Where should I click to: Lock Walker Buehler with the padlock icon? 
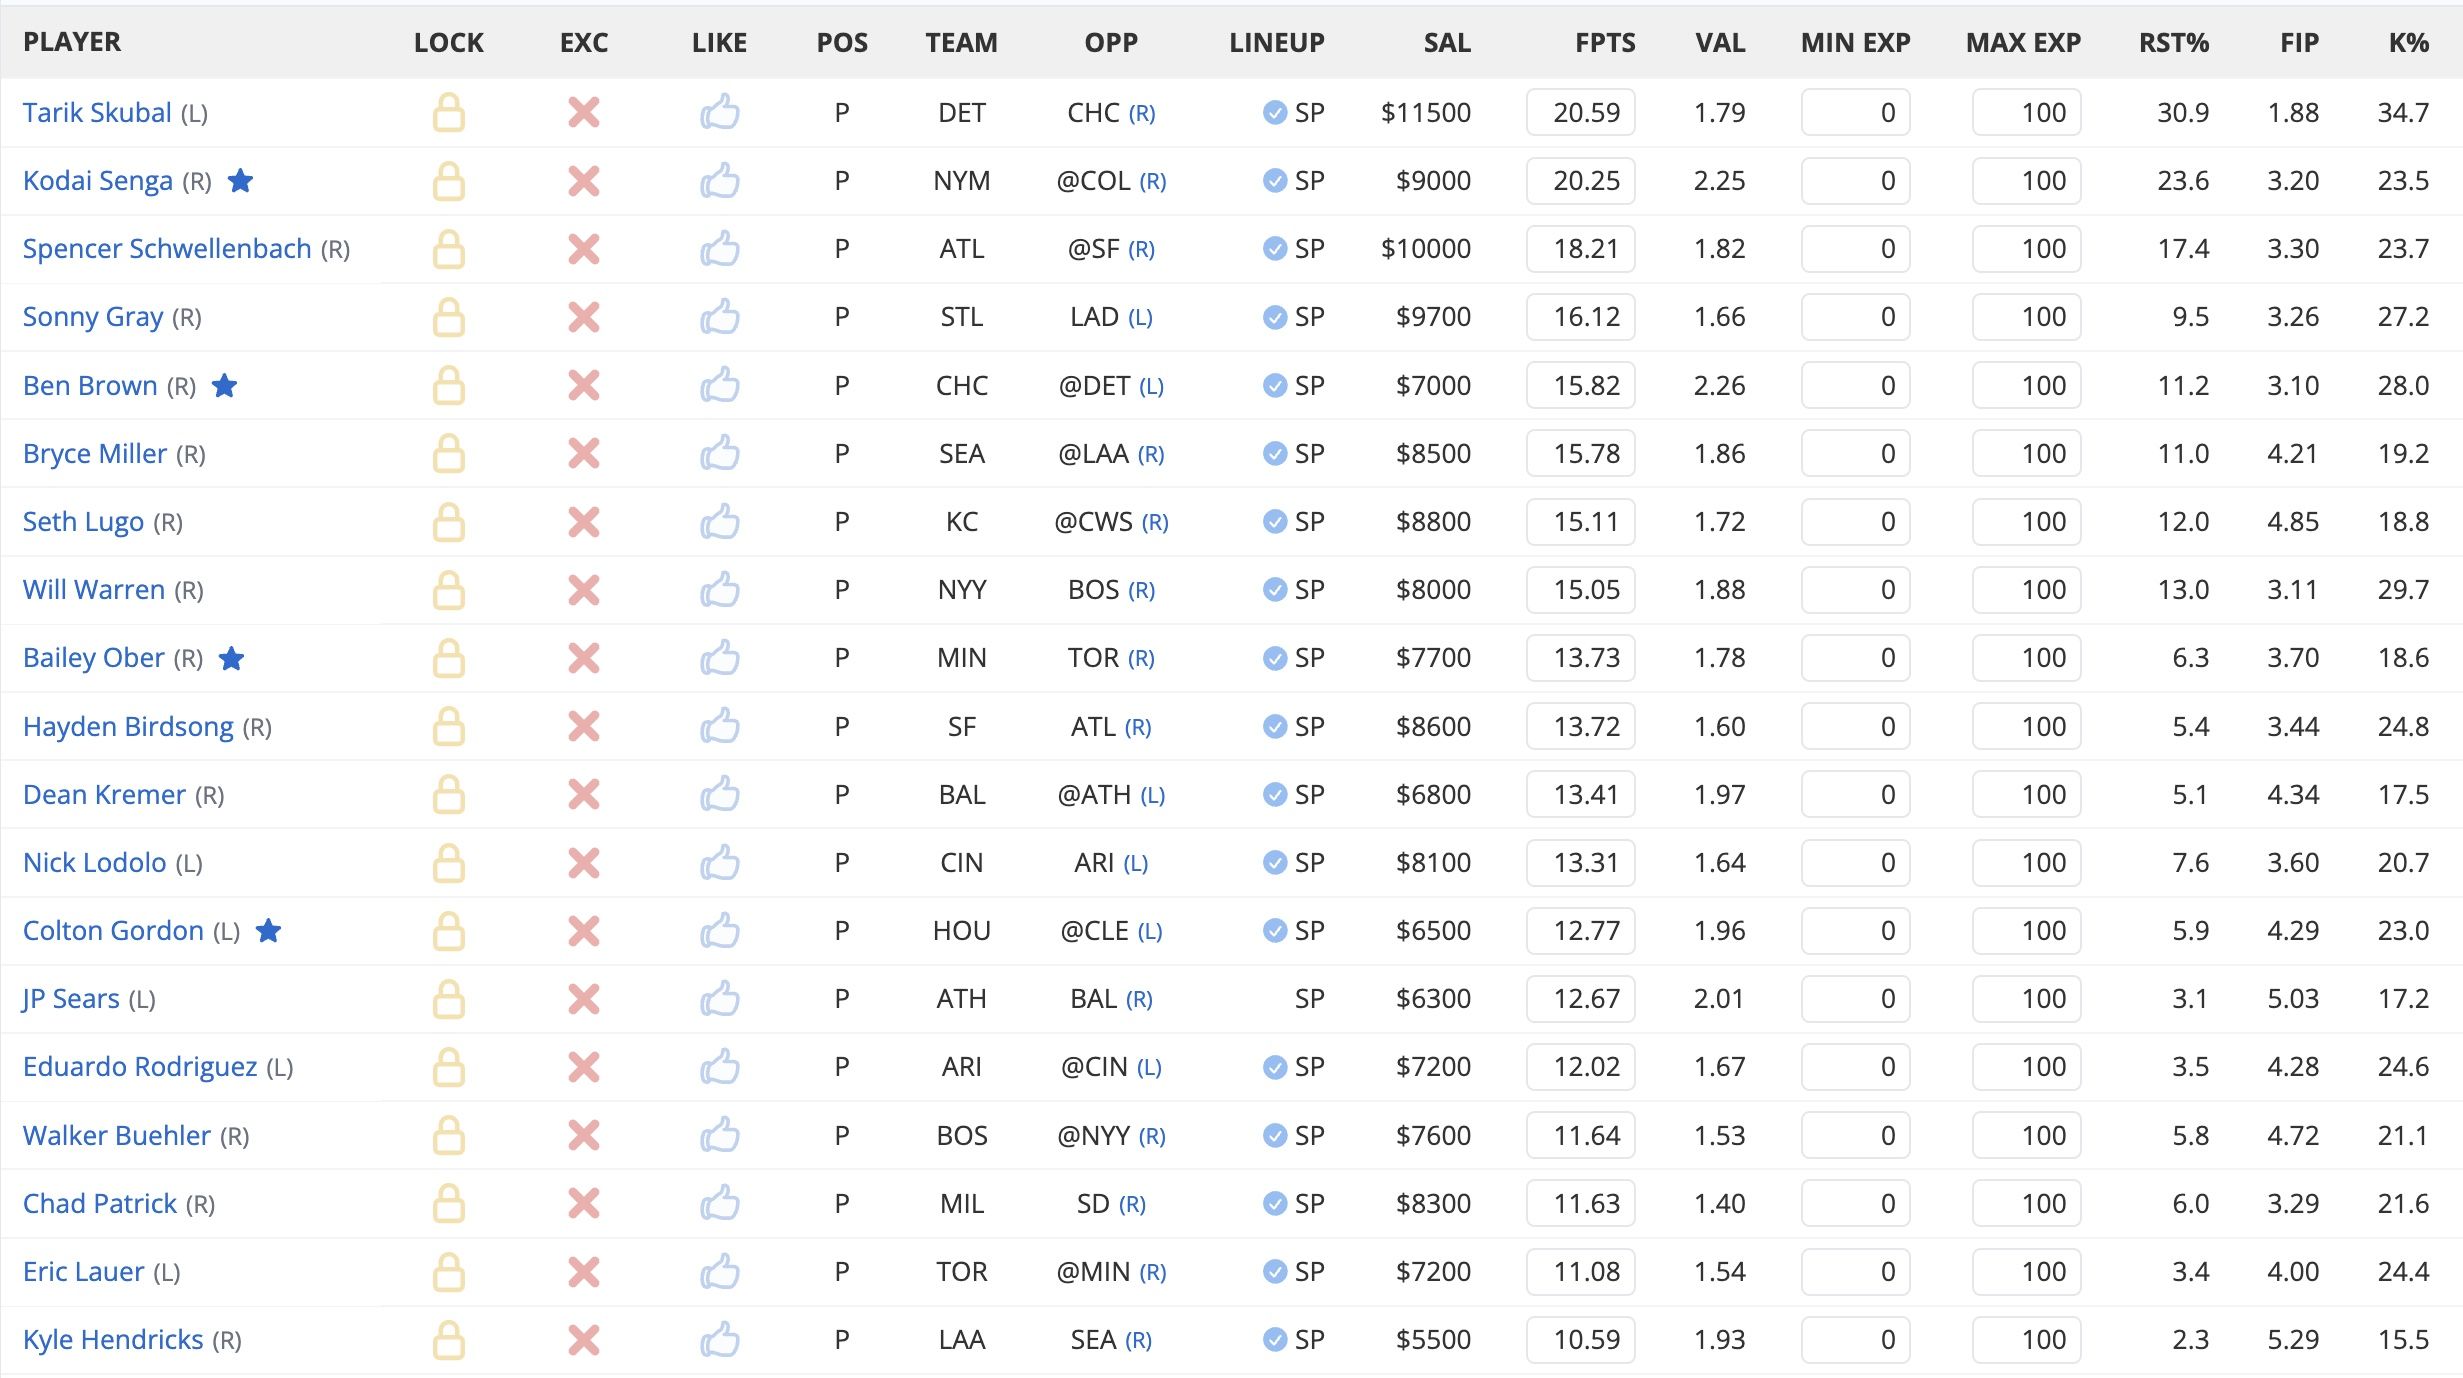[x=448, y=1135]
